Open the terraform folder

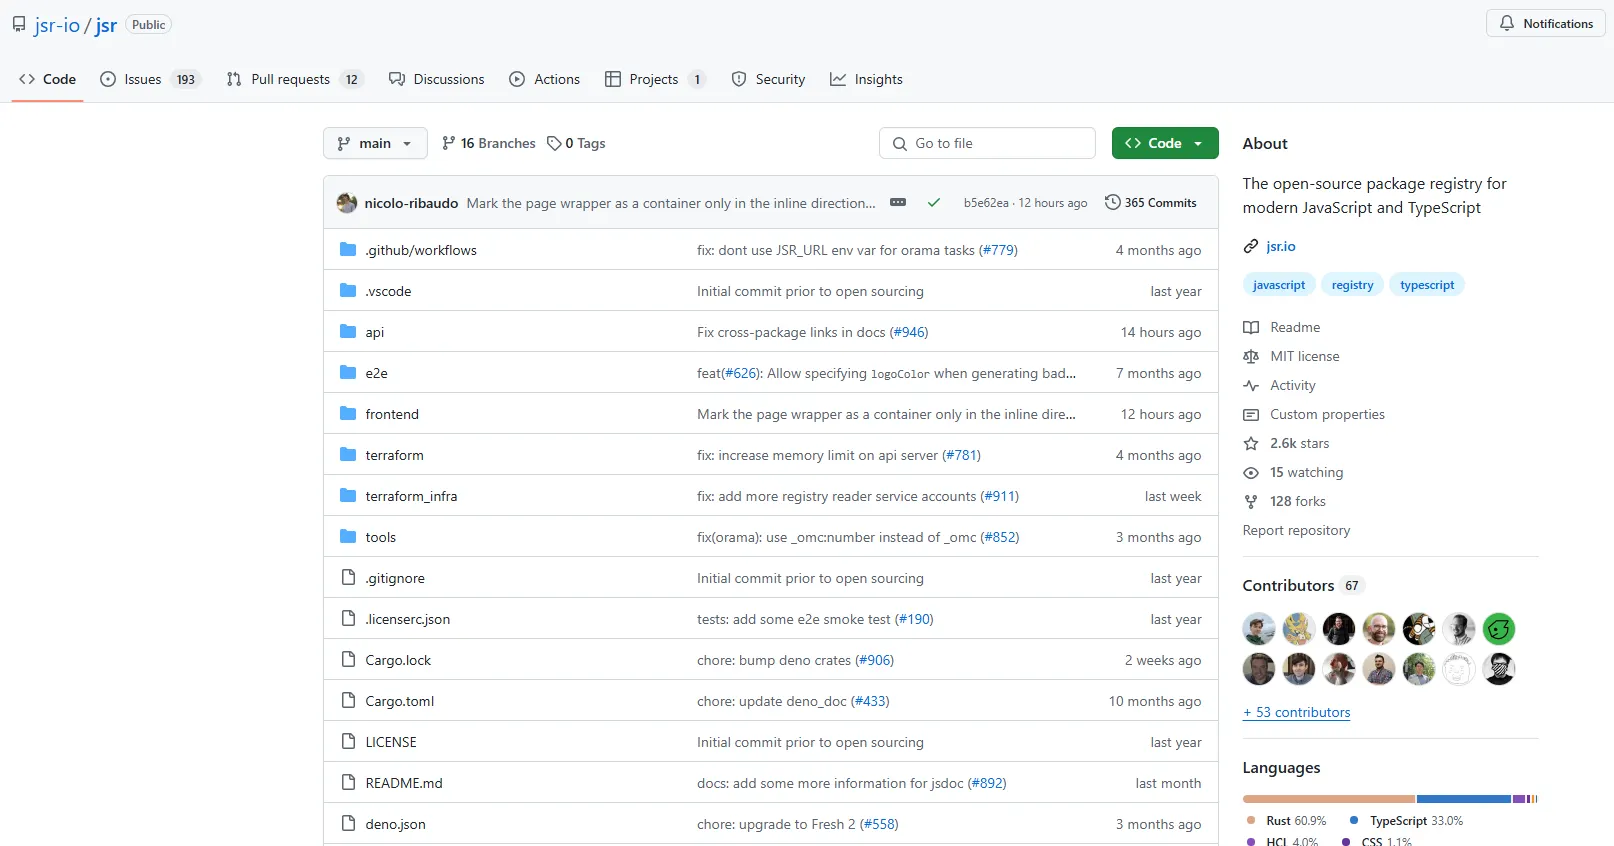[x=394, y=455]
